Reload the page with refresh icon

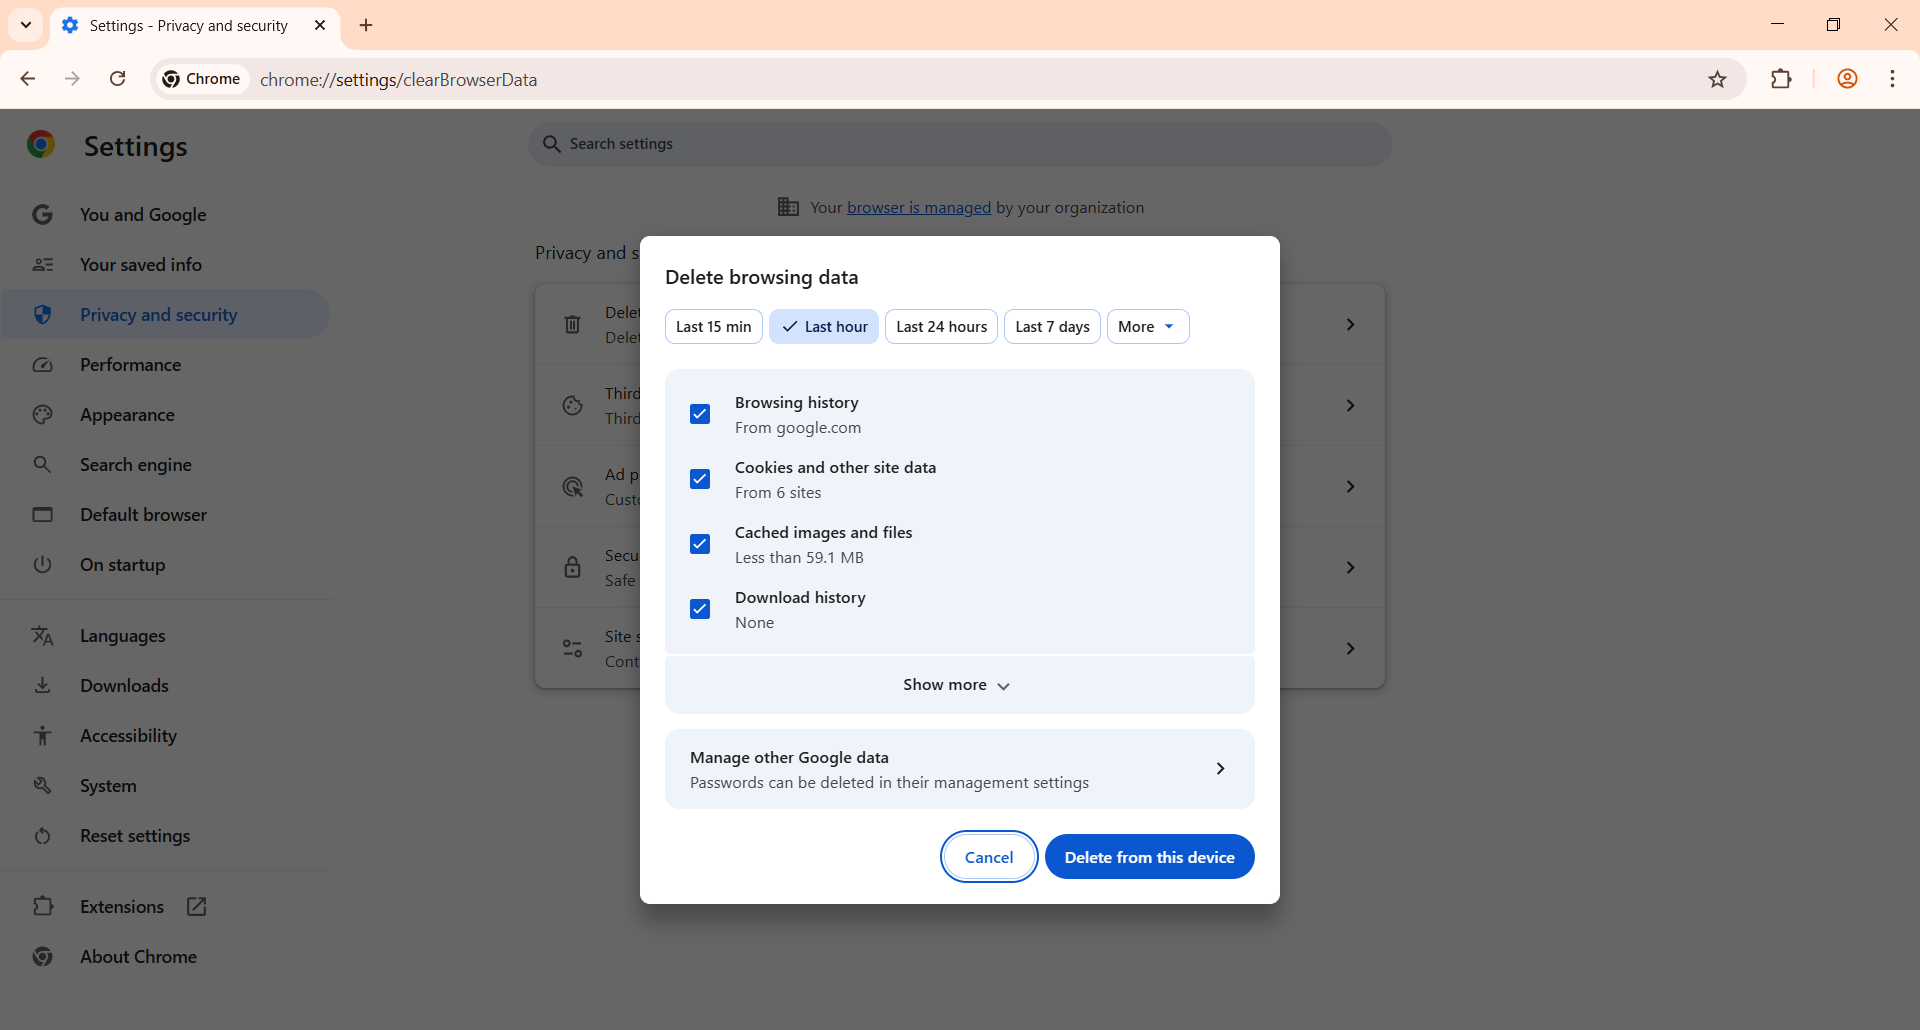coord(118,79)
